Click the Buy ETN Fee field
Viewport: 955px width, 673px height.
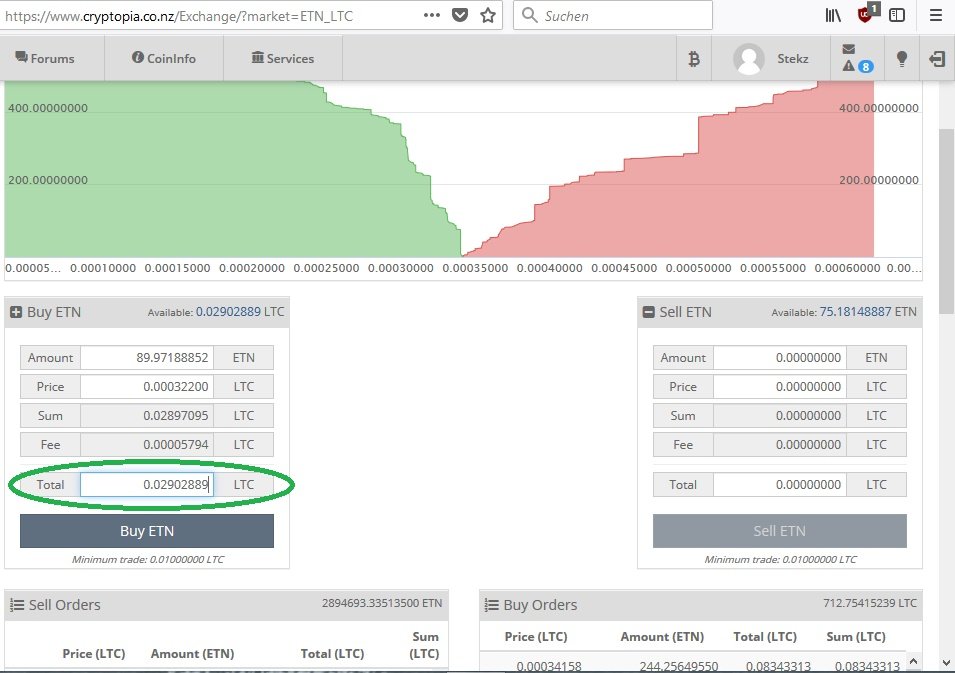tap(147, 445)
